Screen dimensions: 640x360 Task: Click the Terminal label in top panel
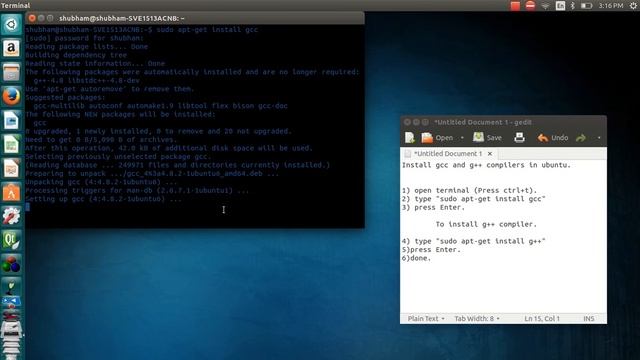[x=16, y=5]
